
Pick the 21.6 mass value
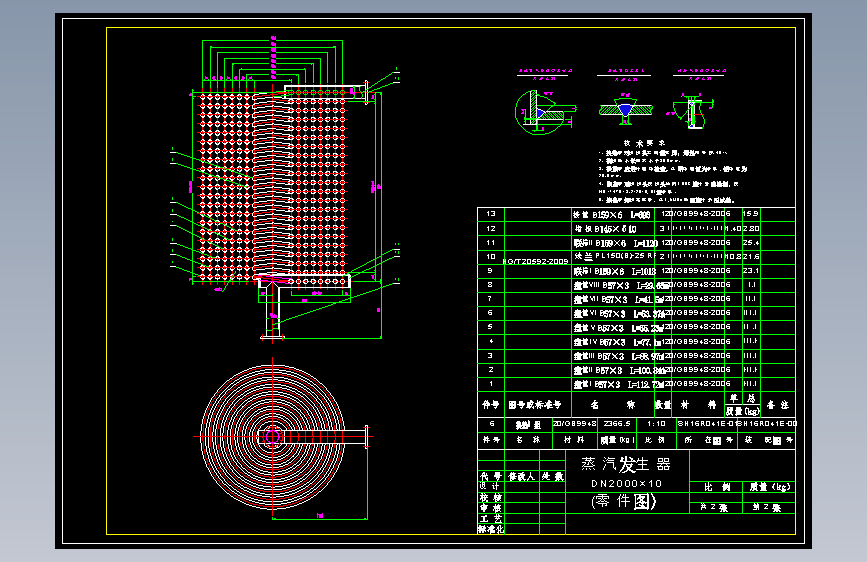click(750, 257)
